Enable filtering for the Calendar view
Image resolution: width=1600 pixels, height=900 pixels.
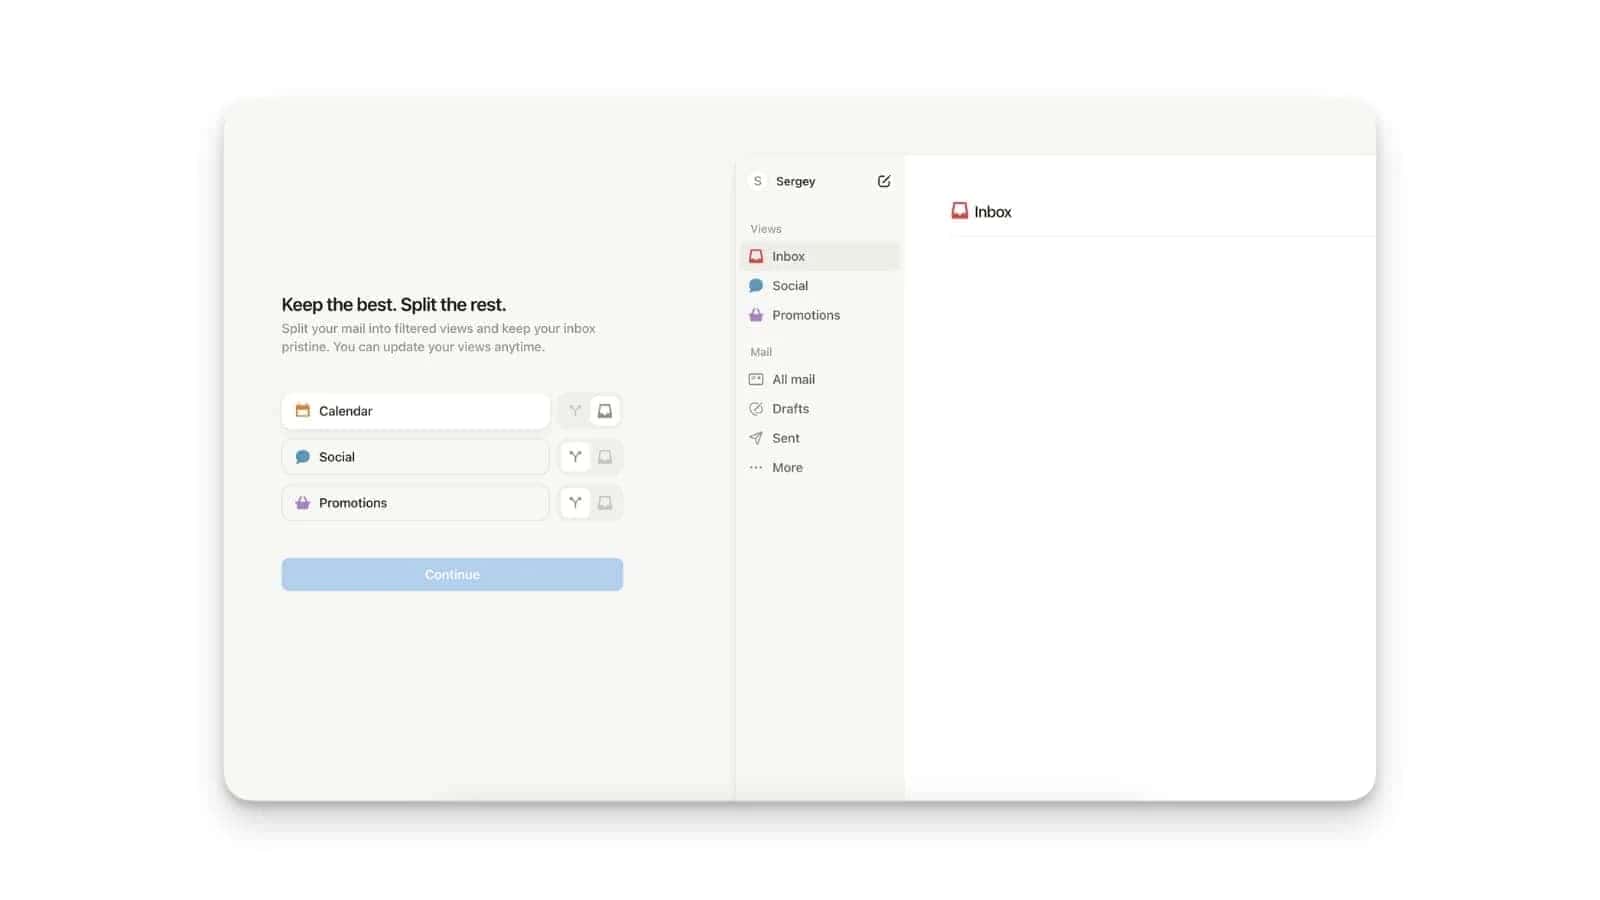[575, 410]
